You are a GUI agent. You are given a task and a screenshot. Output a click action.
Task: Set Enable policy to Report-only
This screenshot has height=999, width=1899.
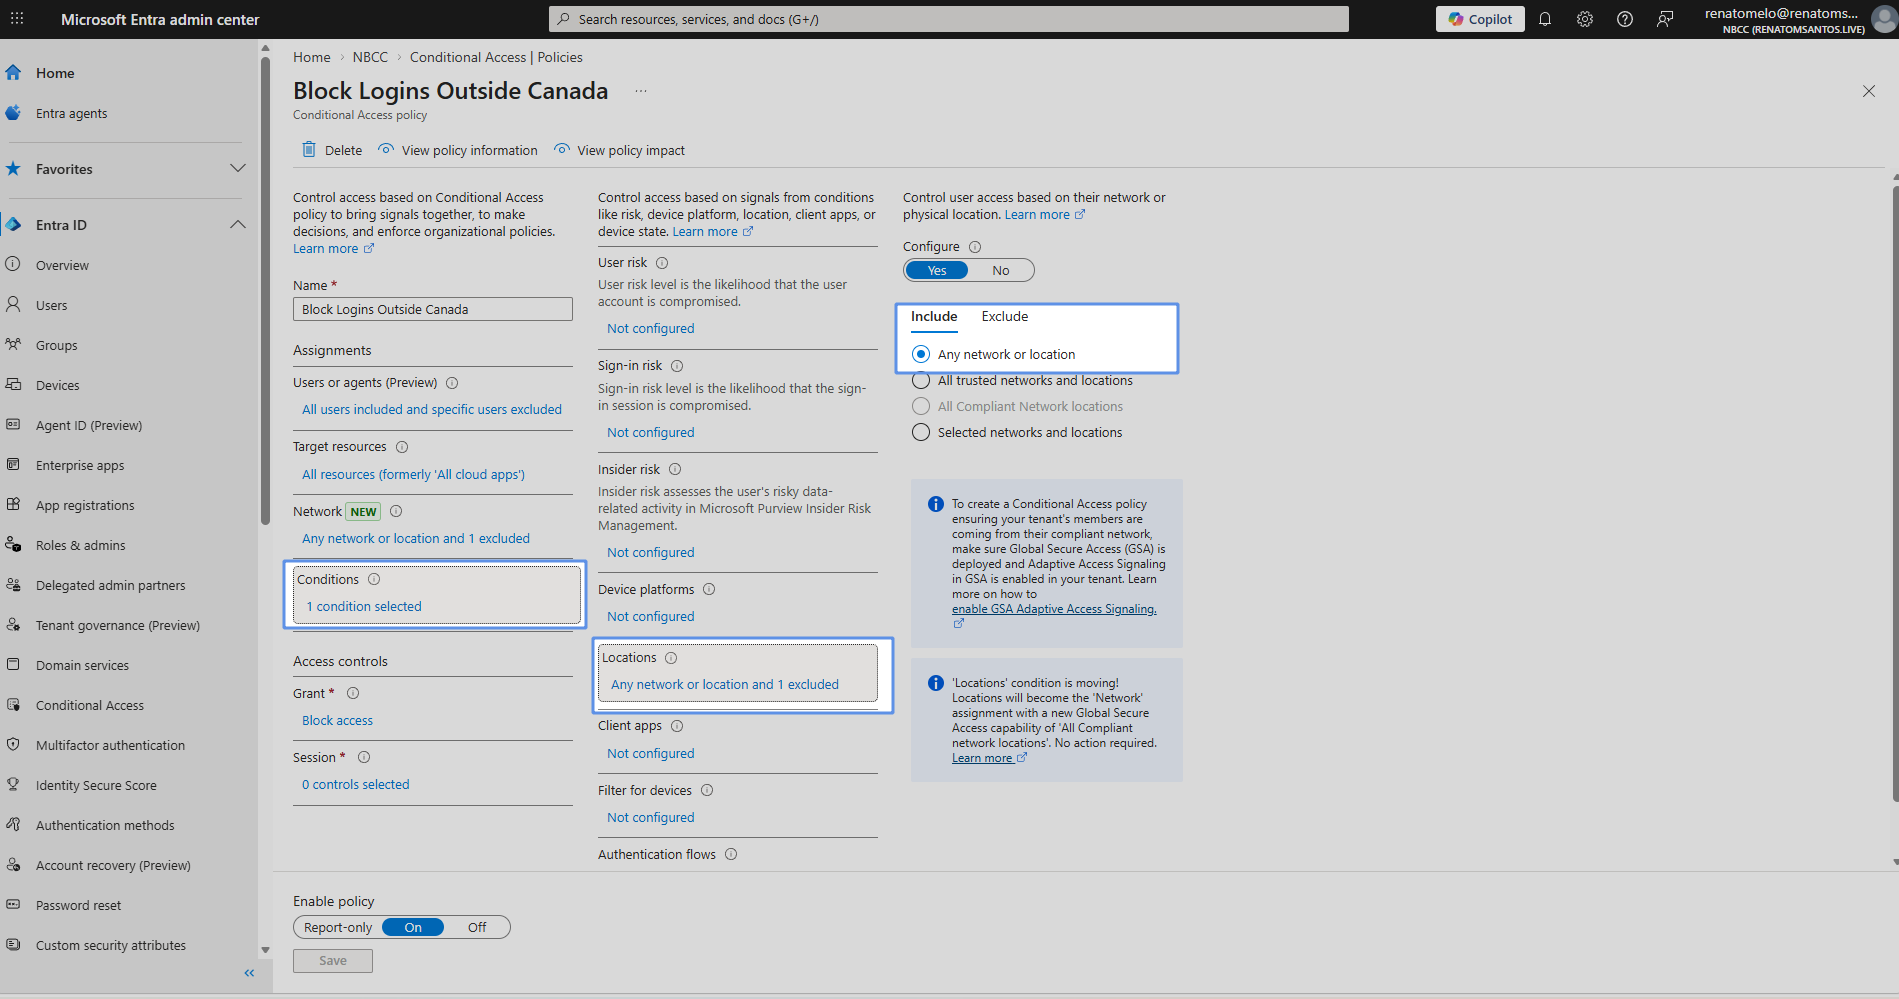point(338,928)
